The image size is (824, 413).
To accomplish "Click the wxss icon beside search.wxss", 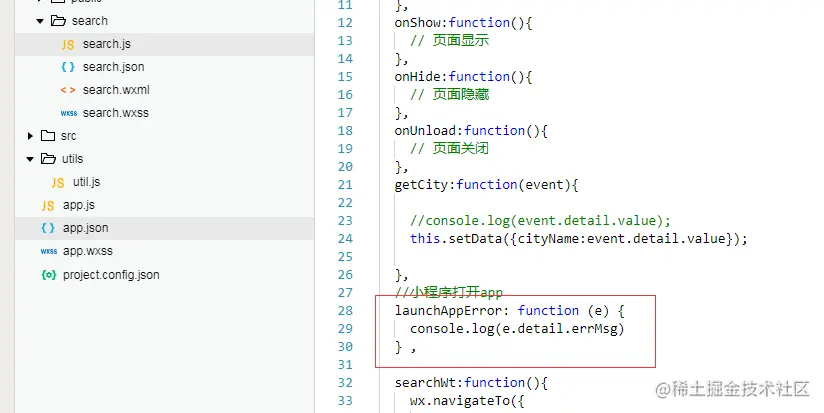I will [x=69, y=113].
